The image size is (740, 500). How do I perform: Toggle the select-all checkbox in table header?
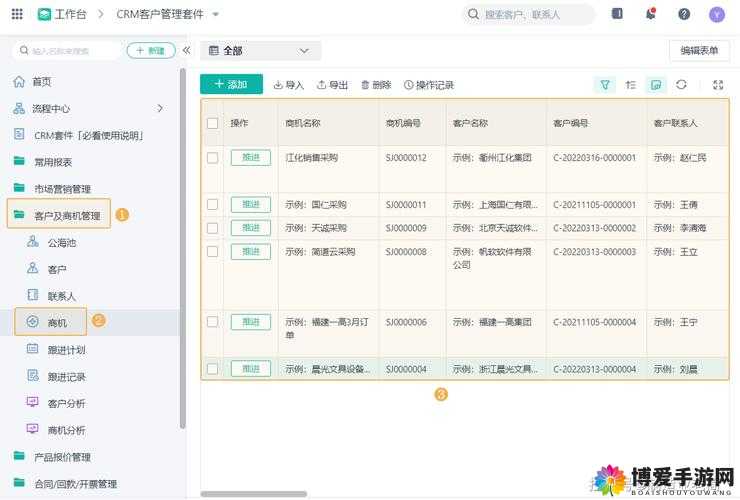pyautogui.click(x=212, y=123)
